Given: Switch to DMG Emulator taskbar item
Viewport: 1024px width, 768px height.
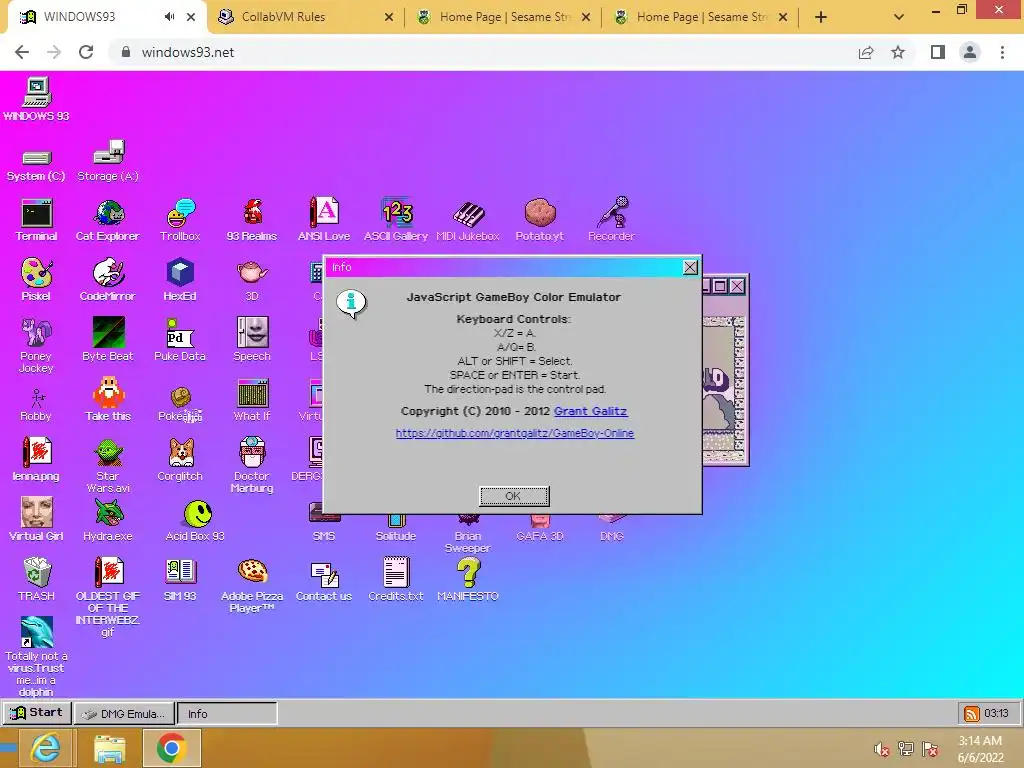Looking at the screenshot, I should [x=124, y=714].
